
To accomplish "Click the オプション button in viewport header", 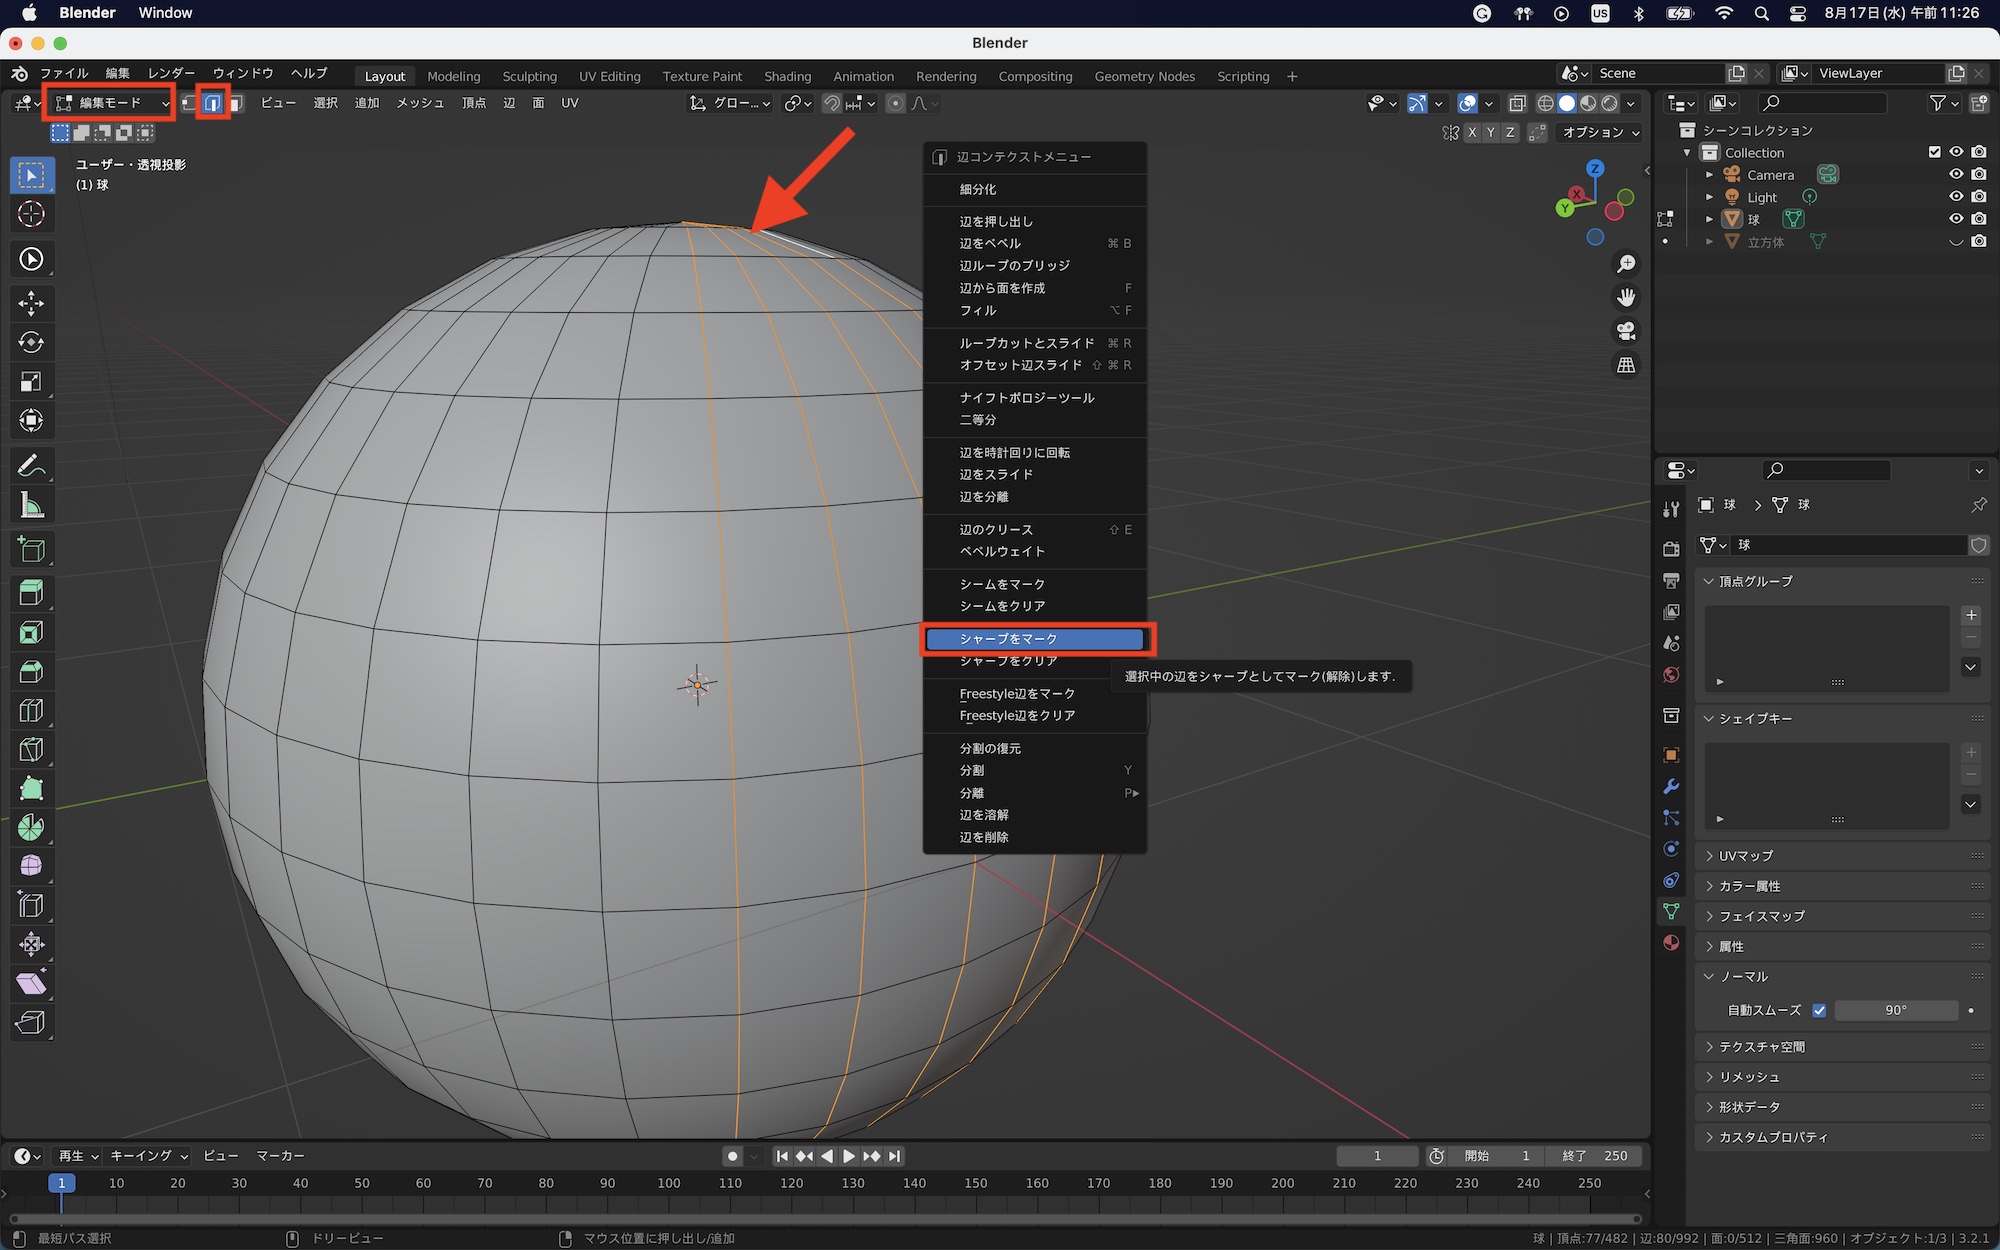I will [x=1600, y=132].
